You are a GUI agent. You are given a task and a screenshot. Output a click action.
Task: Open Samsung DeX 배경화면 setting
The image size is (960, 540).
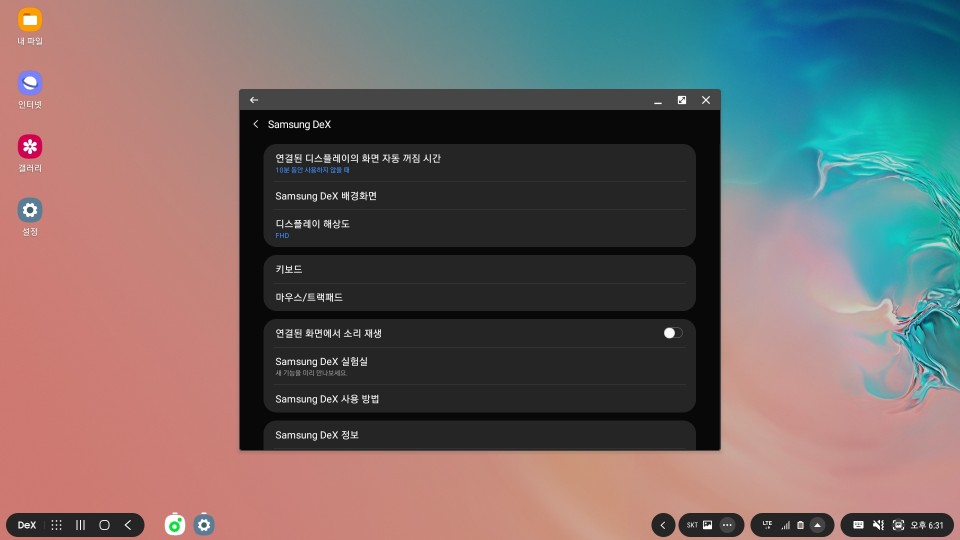(x=479, y=196)
